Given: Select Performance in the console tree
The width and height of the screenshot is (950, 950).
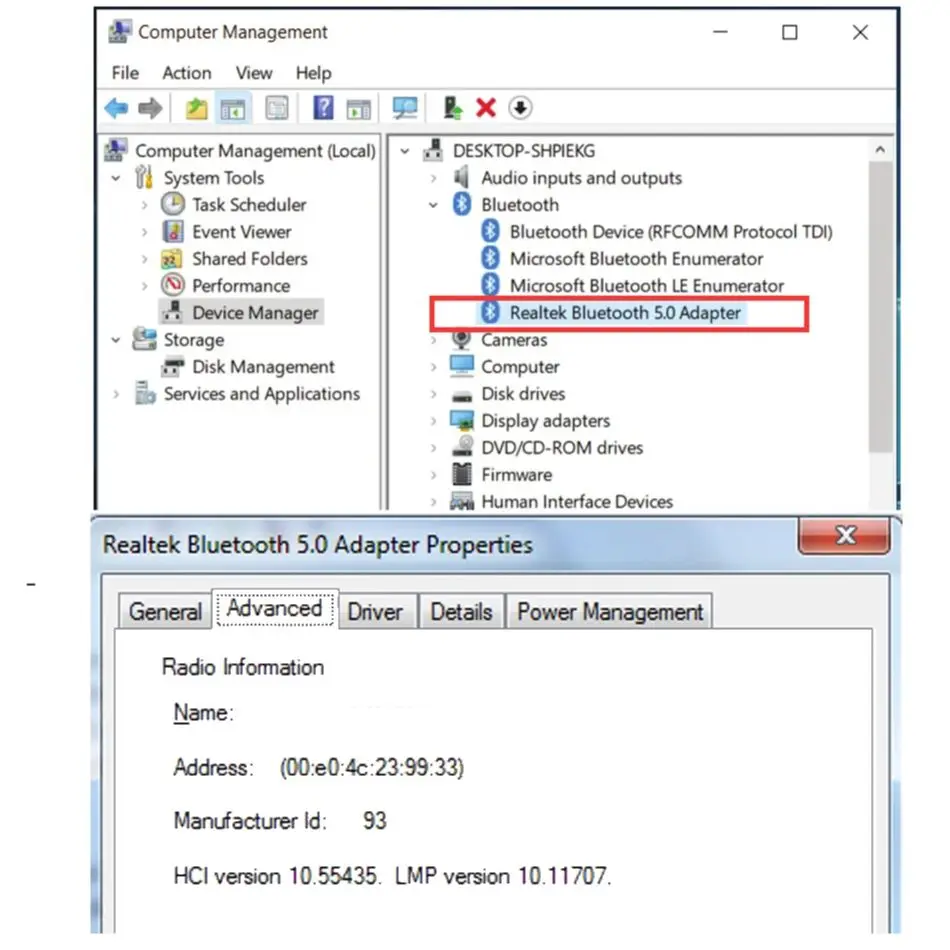Looking at the screenshot, I should (x=241, y=286).
